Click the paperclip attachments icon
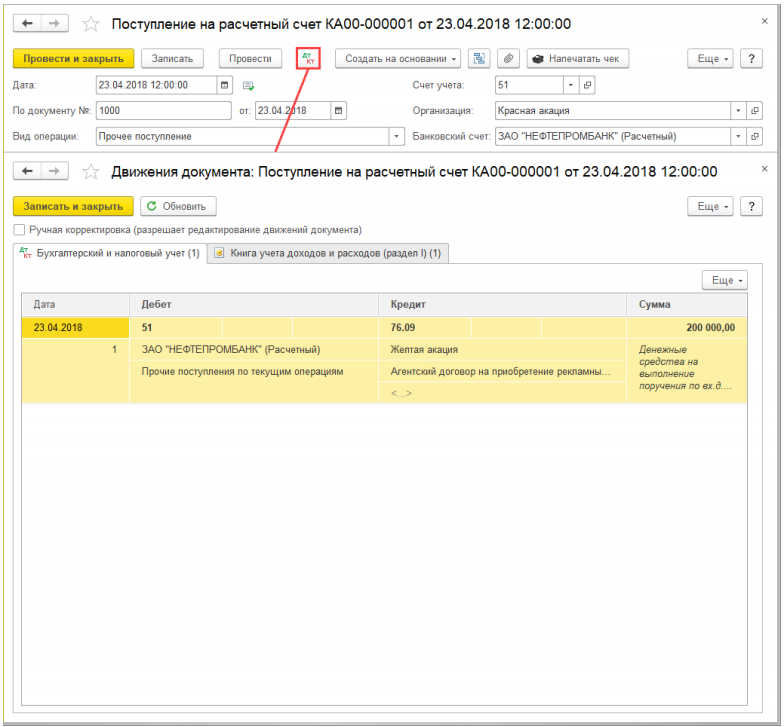Image resolution: width=784 pixels, height=727 pixels. pos(508,58)
